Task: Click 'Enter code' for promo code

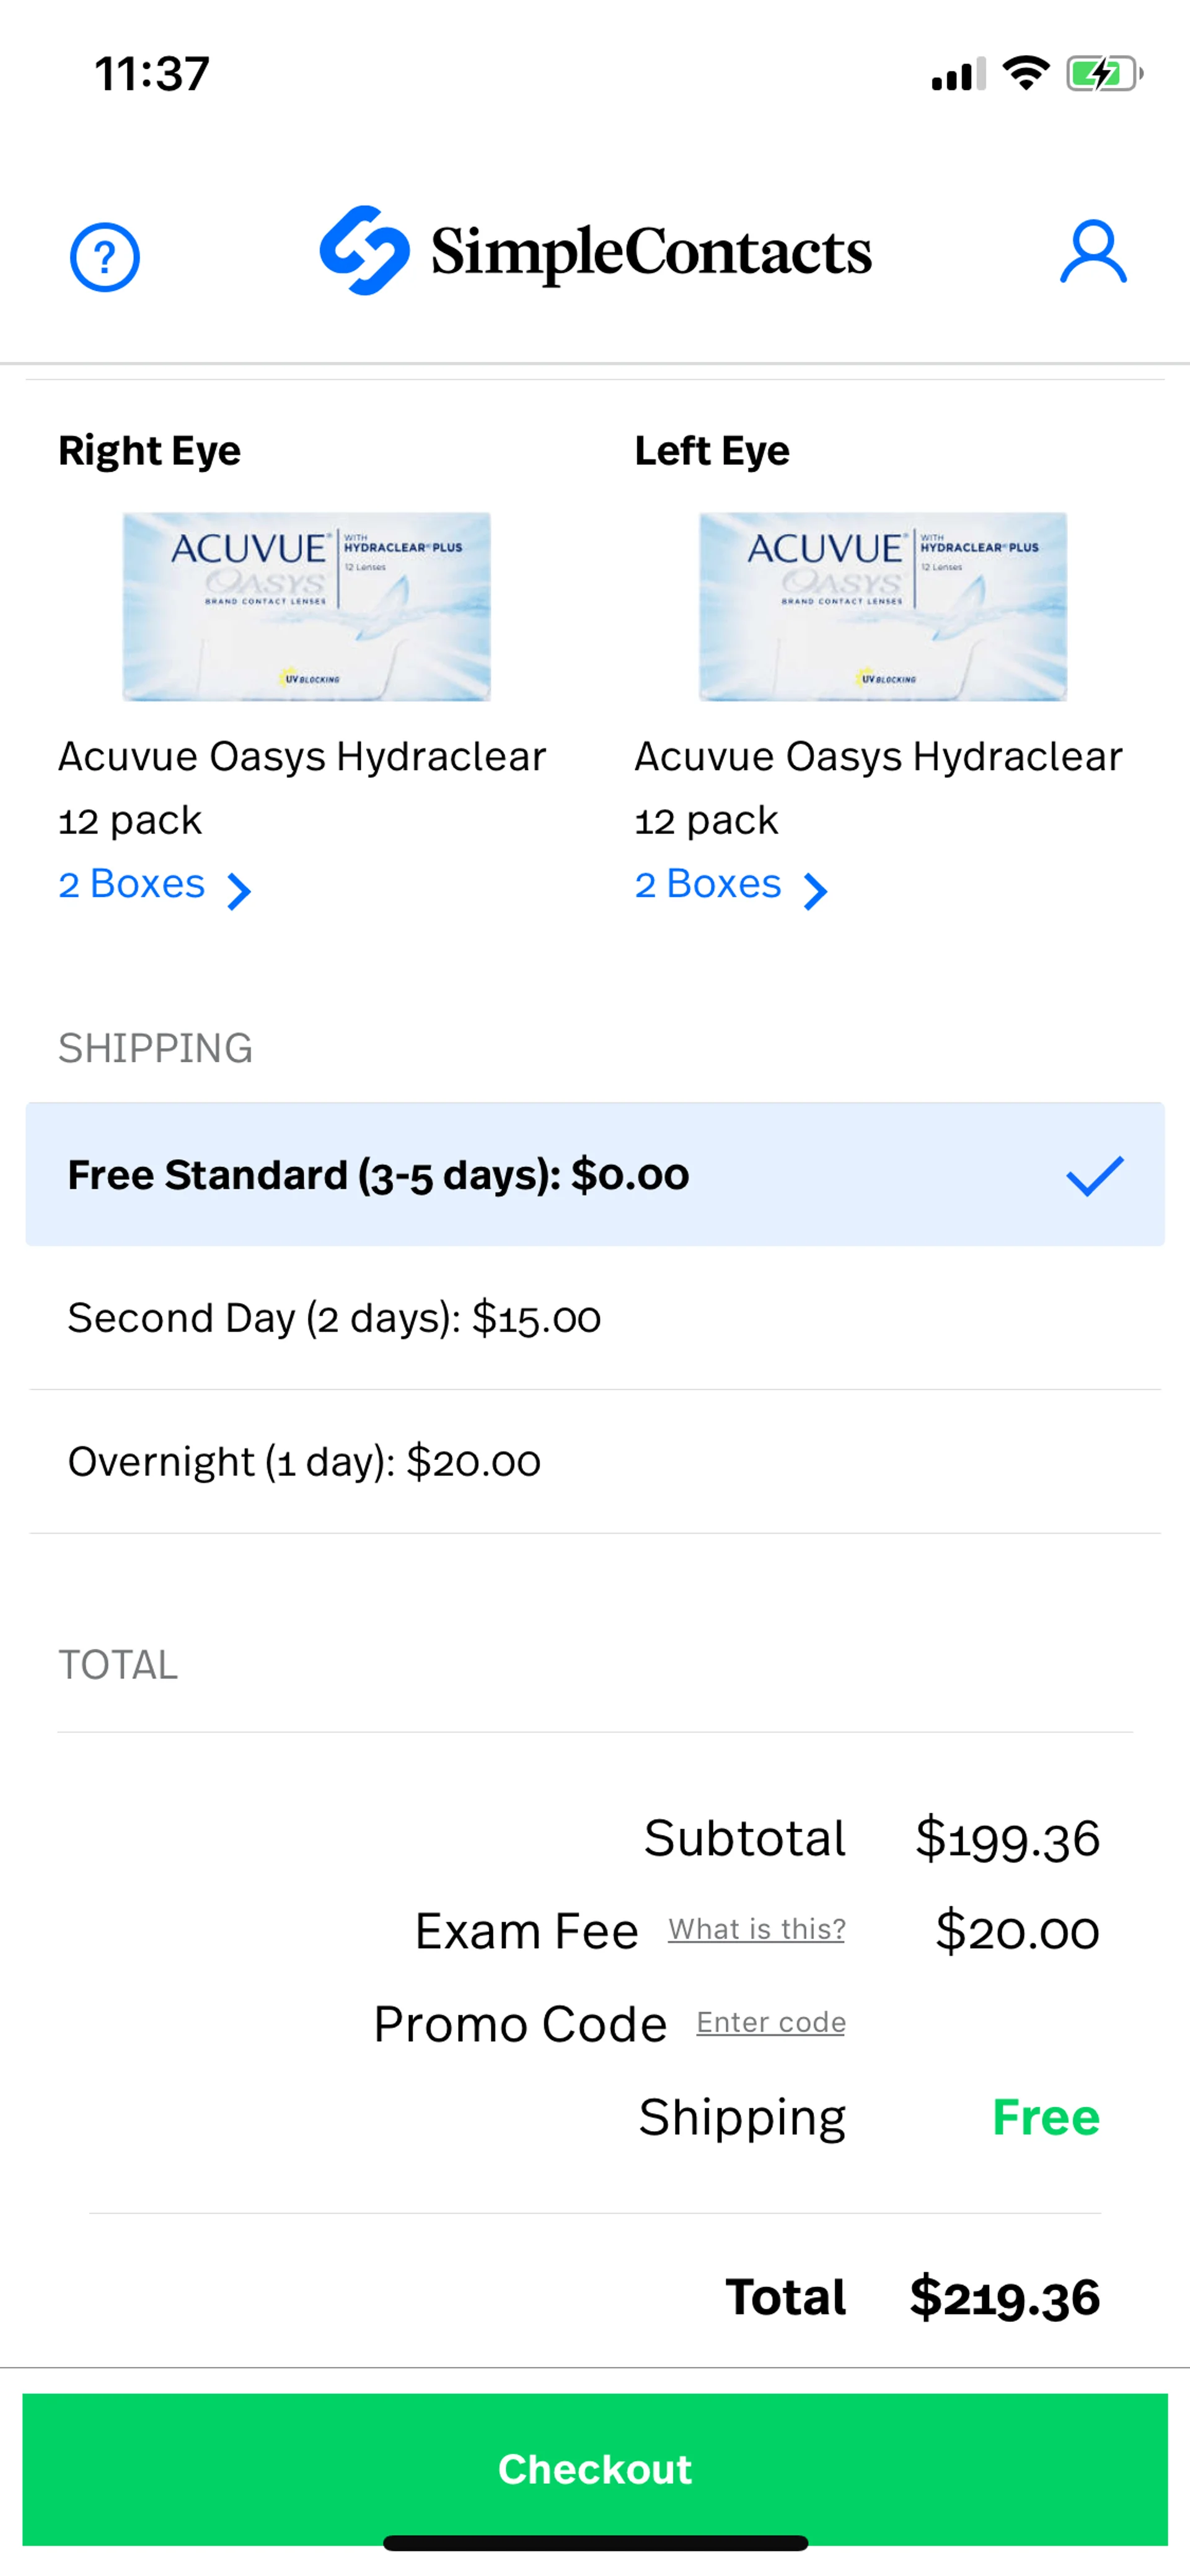Action: coord(771,2021)
